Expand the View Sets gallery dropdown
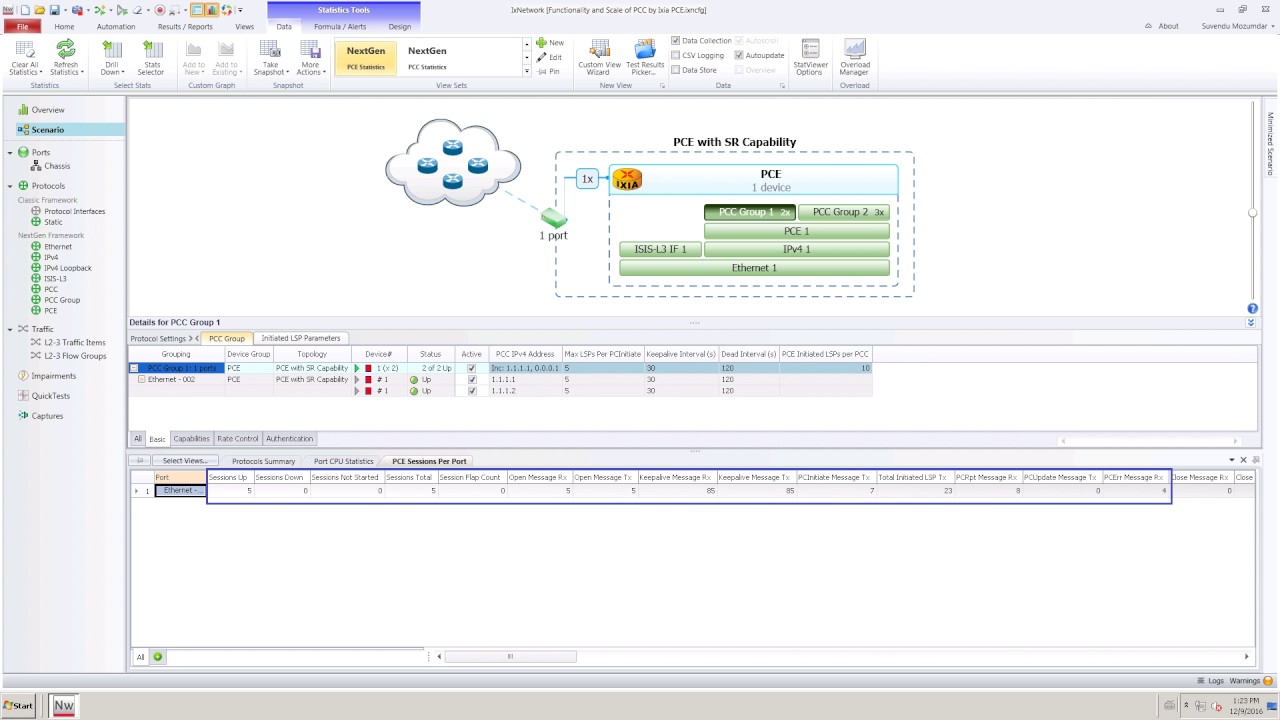 pyautogui.click(x=527, y=71)
